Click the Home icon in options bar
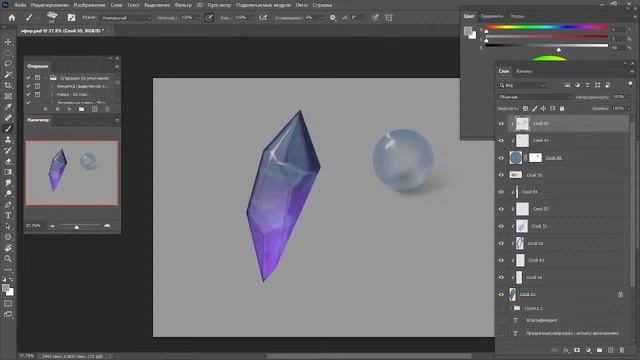 click(x=12, y=18)
